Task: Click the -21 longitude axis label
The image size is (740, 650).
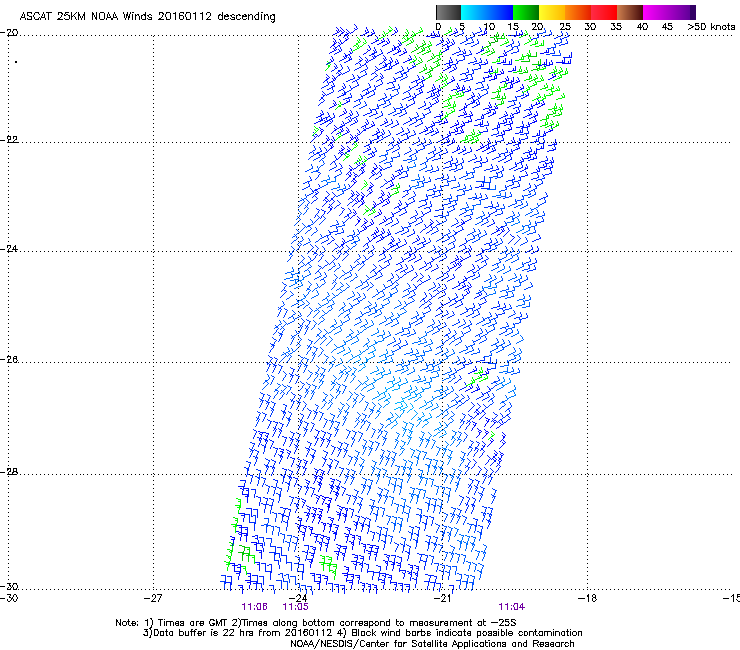Action: tap(442, 598)
